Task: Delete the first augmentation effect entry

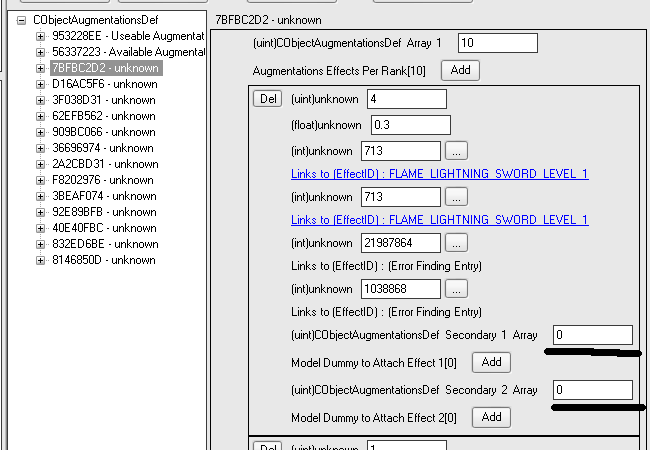Action: [267, 99]
